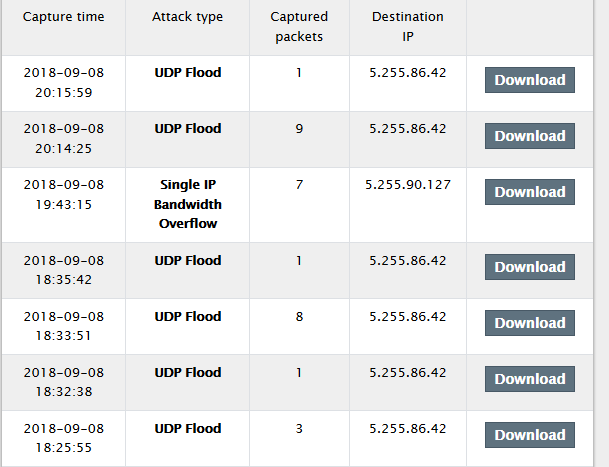Download the 20:15:59 UDP Flood capture
The image size is (609, 467).
click(x=529, y=80)
